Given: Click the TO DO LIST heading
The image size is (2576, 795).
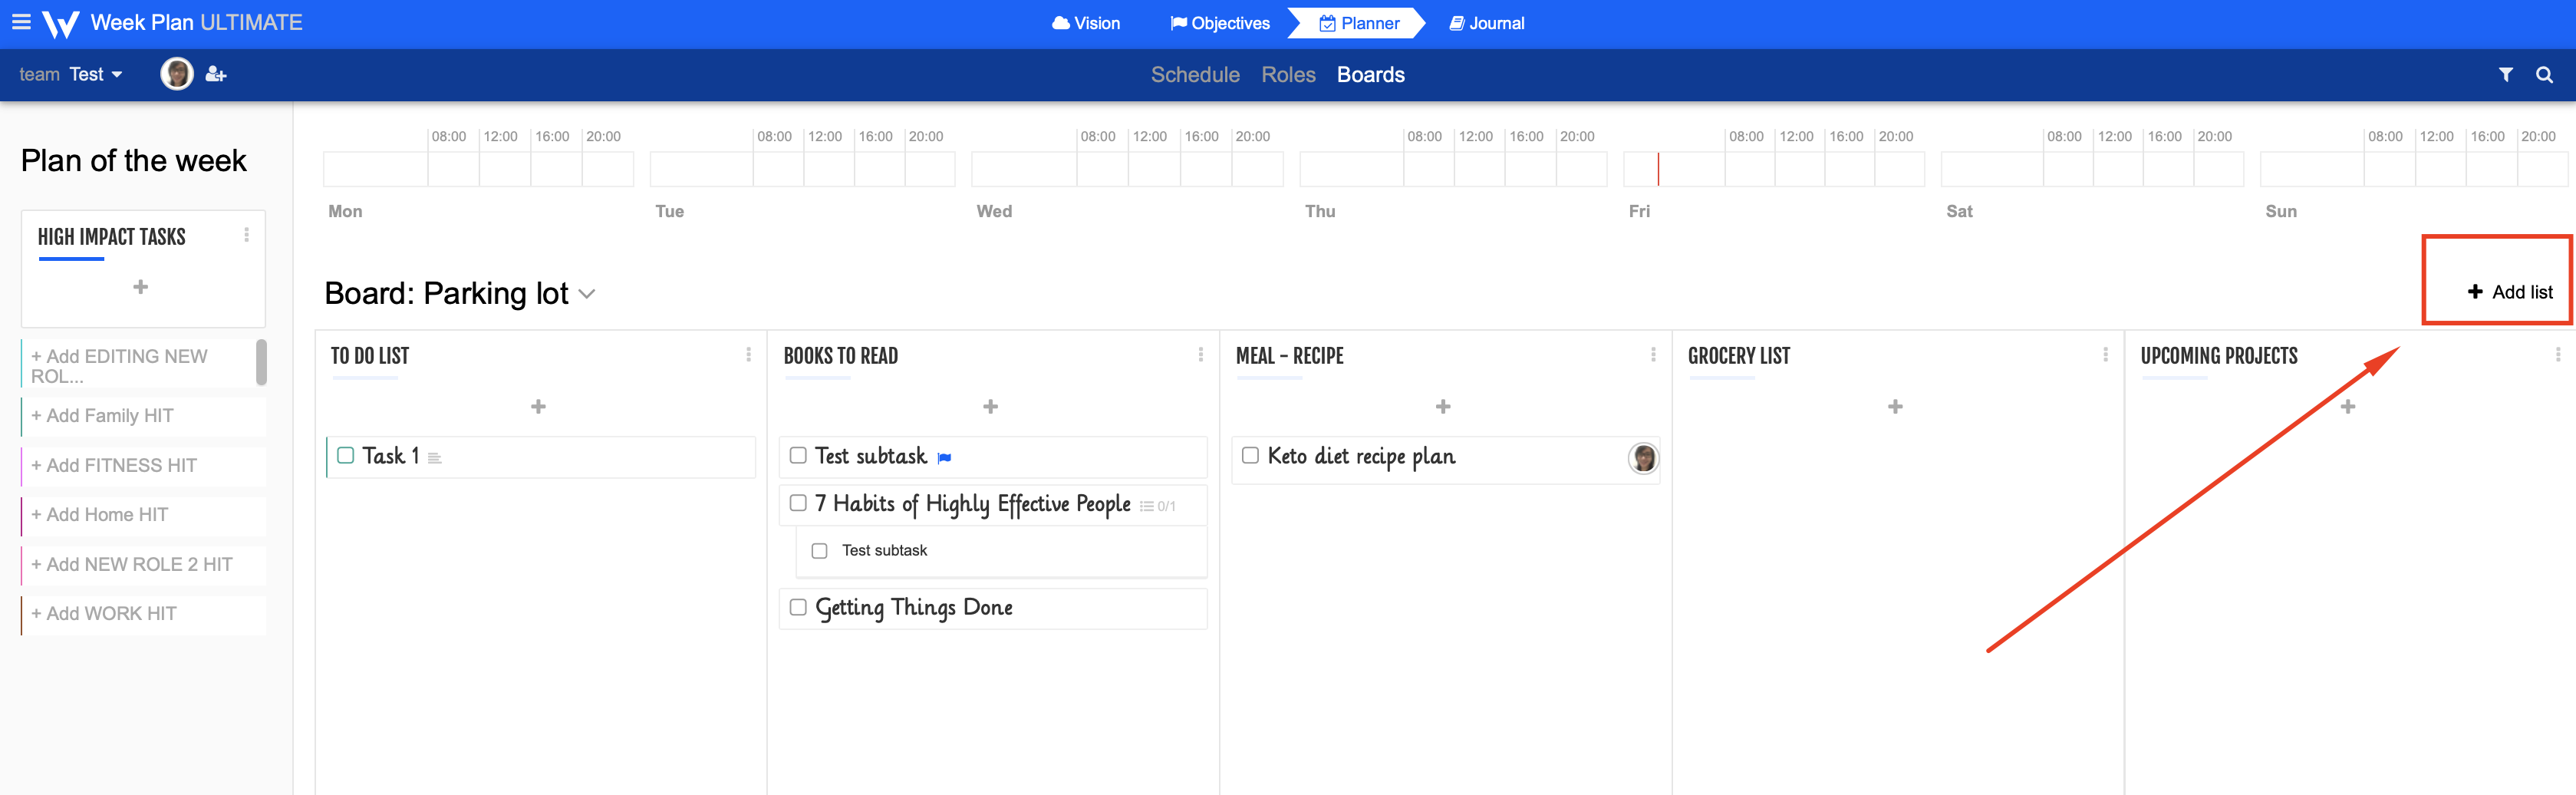Looking at the screenshot, I should pyautogui.click(x=370, y=356).
